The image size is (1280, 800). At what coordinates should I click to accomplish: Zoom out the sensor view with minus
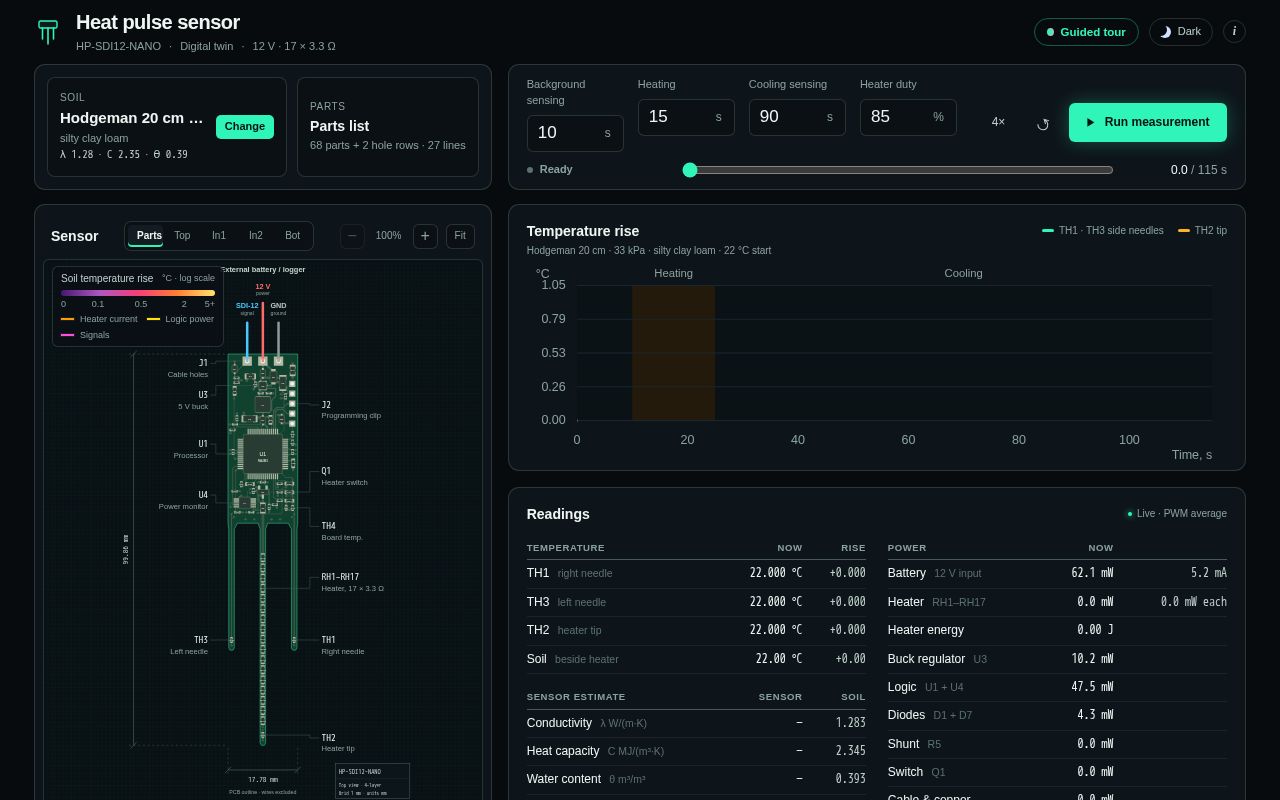[352, 236]
